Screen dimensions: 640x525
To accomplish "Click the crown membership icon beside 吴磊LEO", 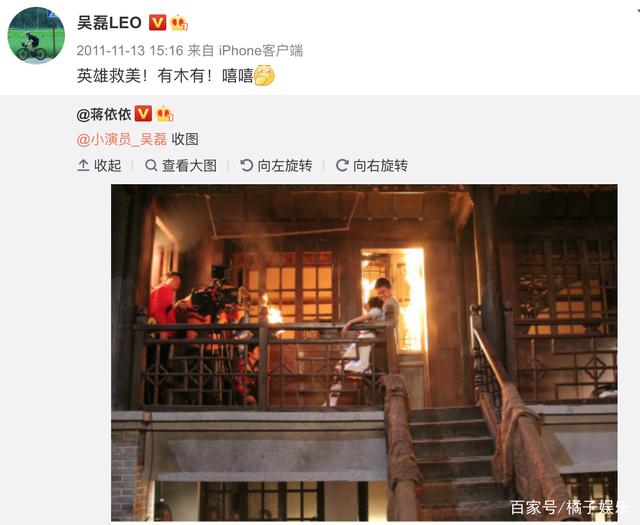I will (x=179, y=22).
